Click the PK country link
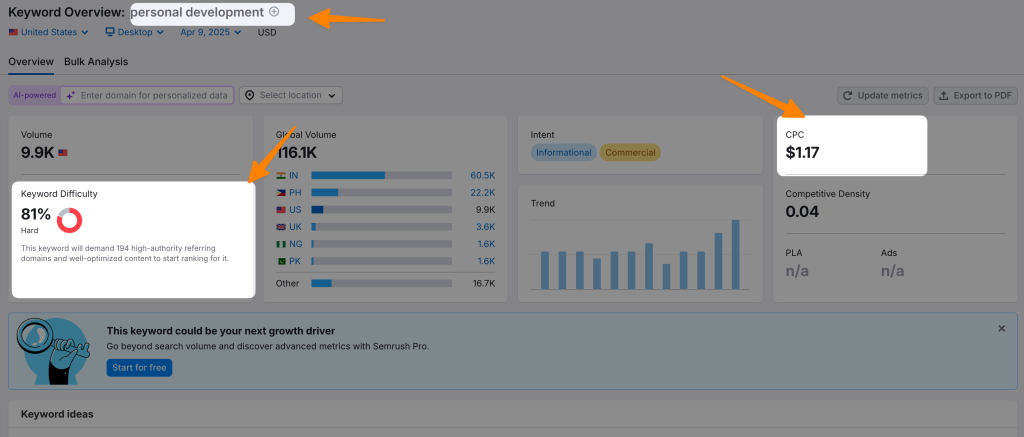 tap(295, 261)
